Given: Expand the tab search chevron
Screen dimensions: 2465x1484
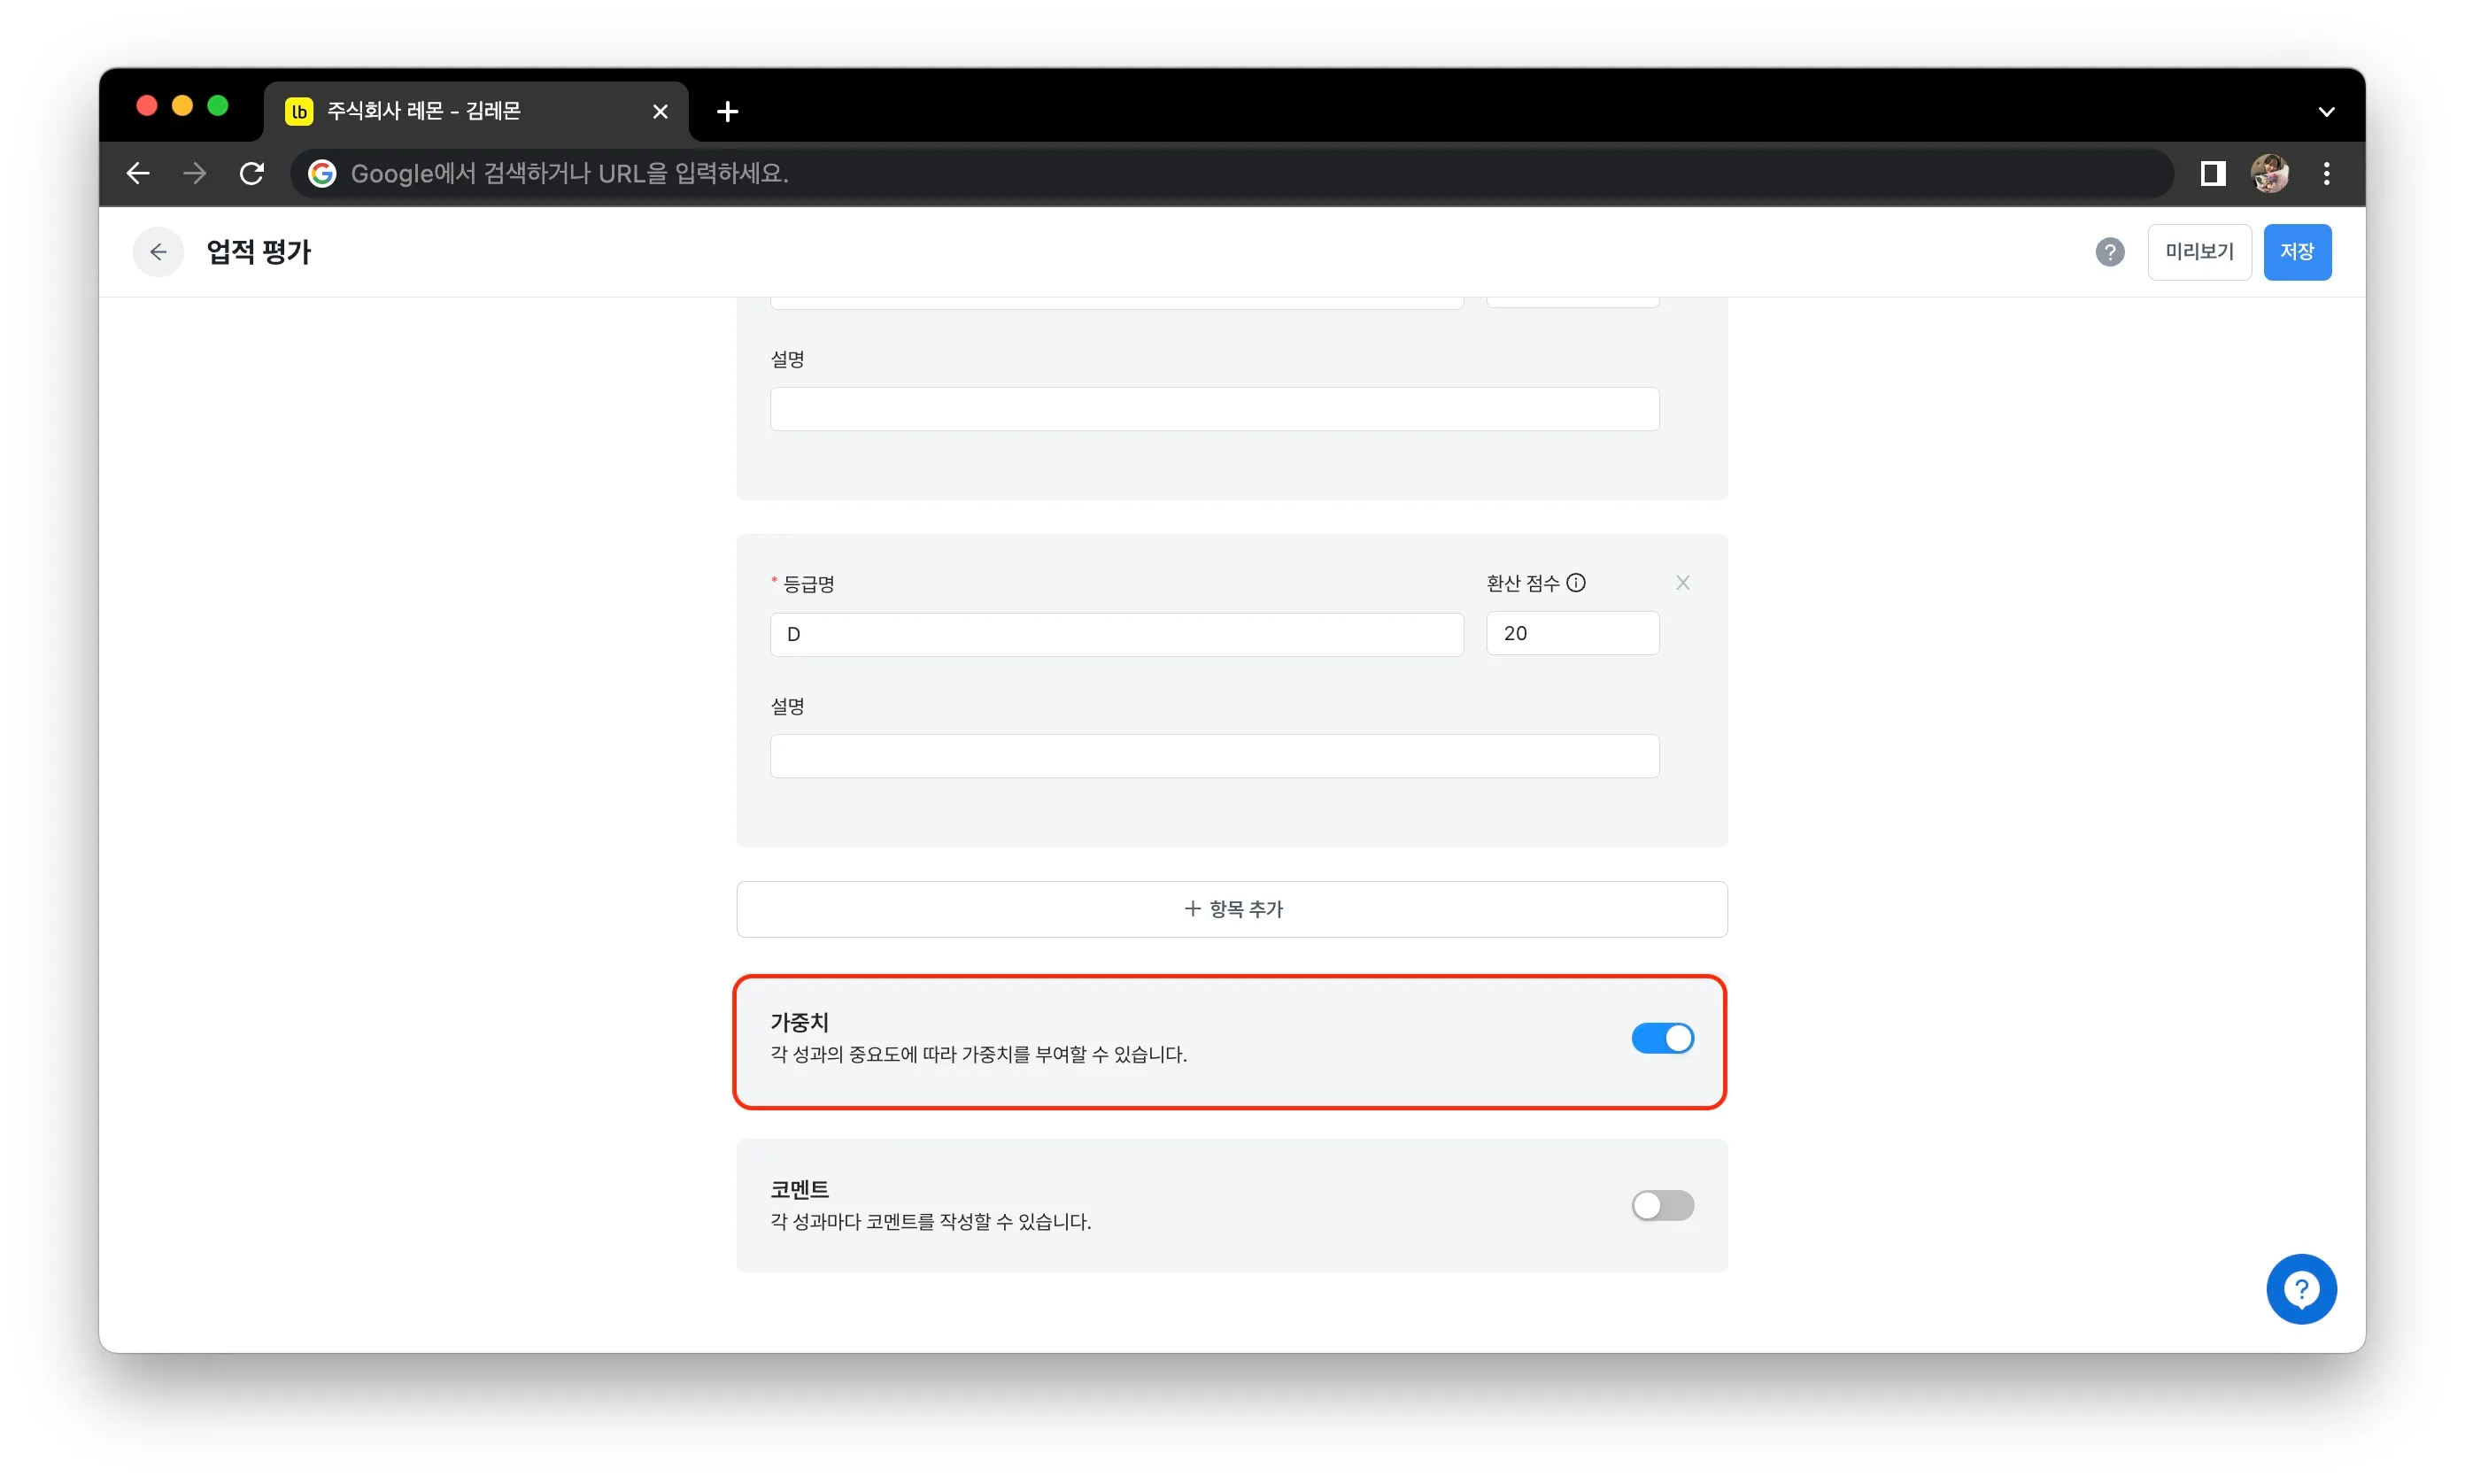Looking at the screenshot, I should click(x=2326, y=111).
